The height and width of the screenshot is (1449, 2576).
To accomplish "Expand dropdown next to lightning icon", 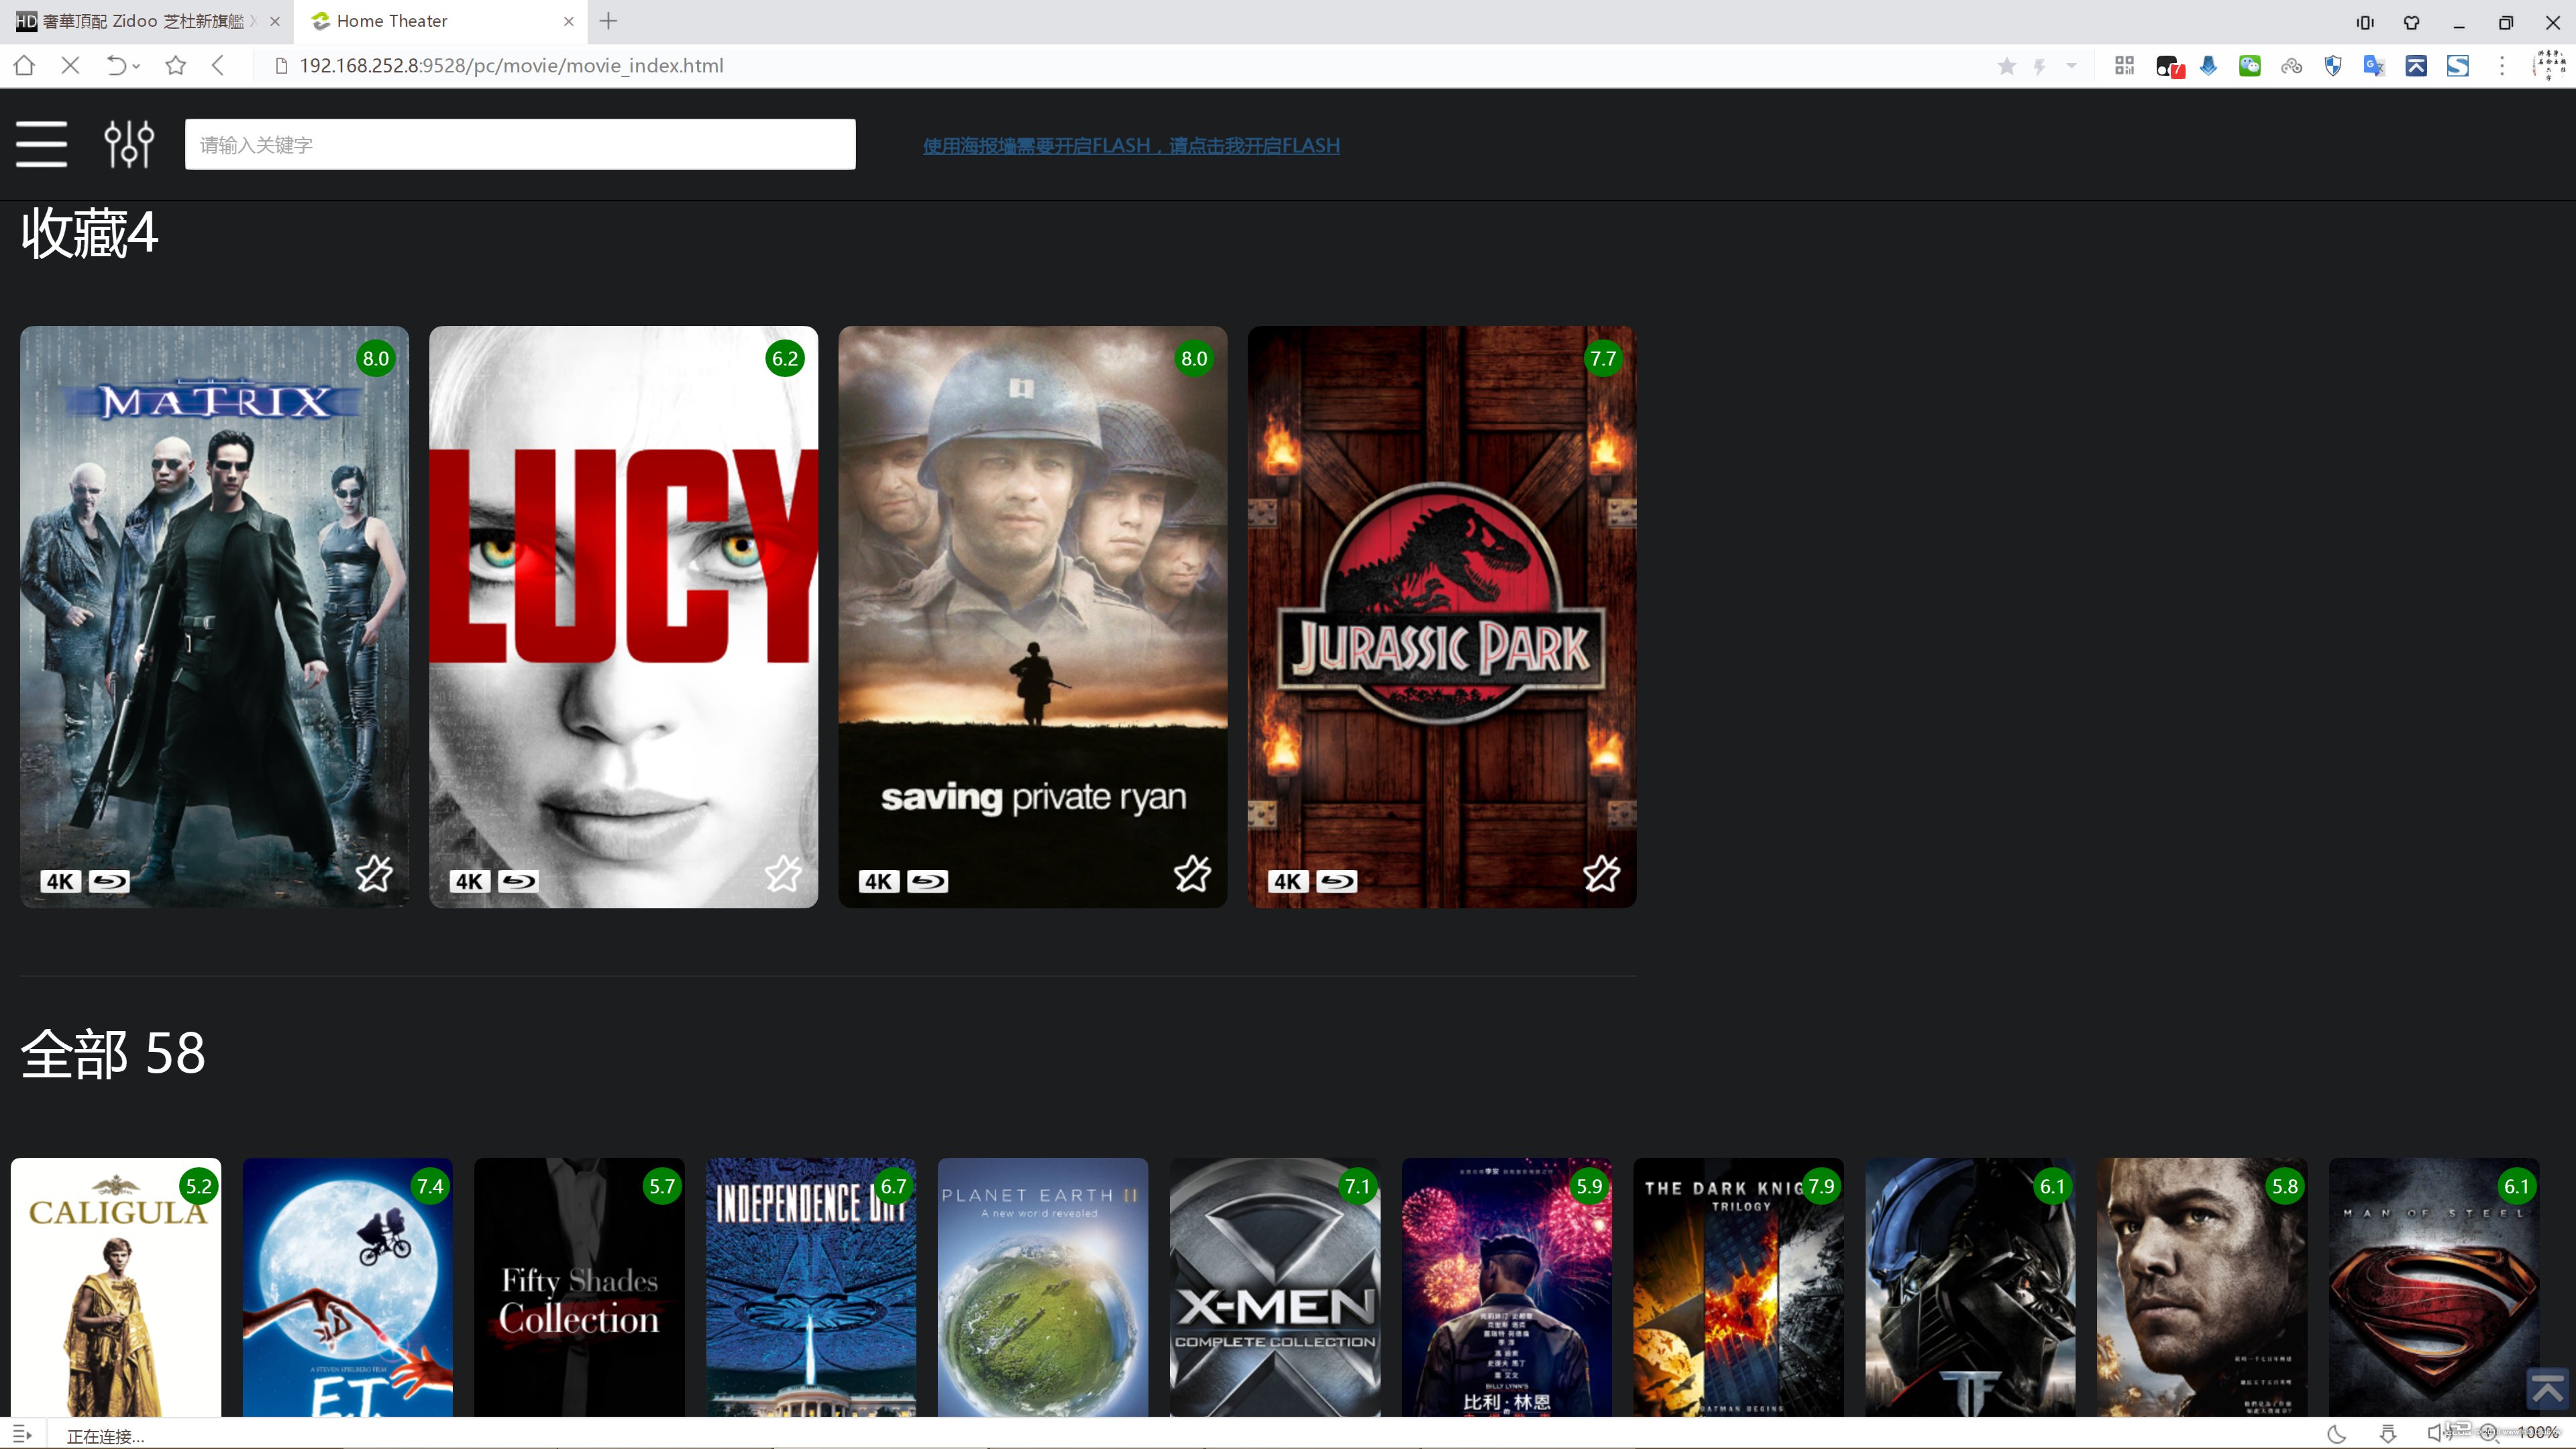I will pyautogui.click(x=2071, y=66).
